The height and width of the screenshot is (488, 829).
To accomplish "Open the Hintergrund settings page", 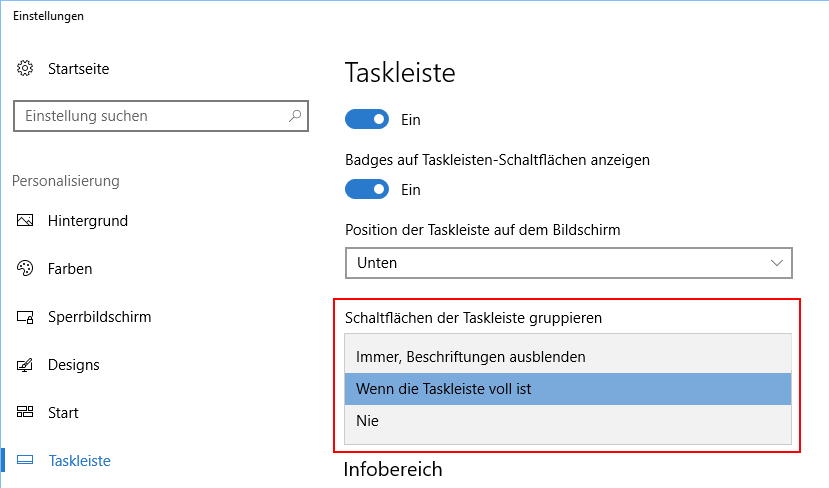I will [88, 220].
